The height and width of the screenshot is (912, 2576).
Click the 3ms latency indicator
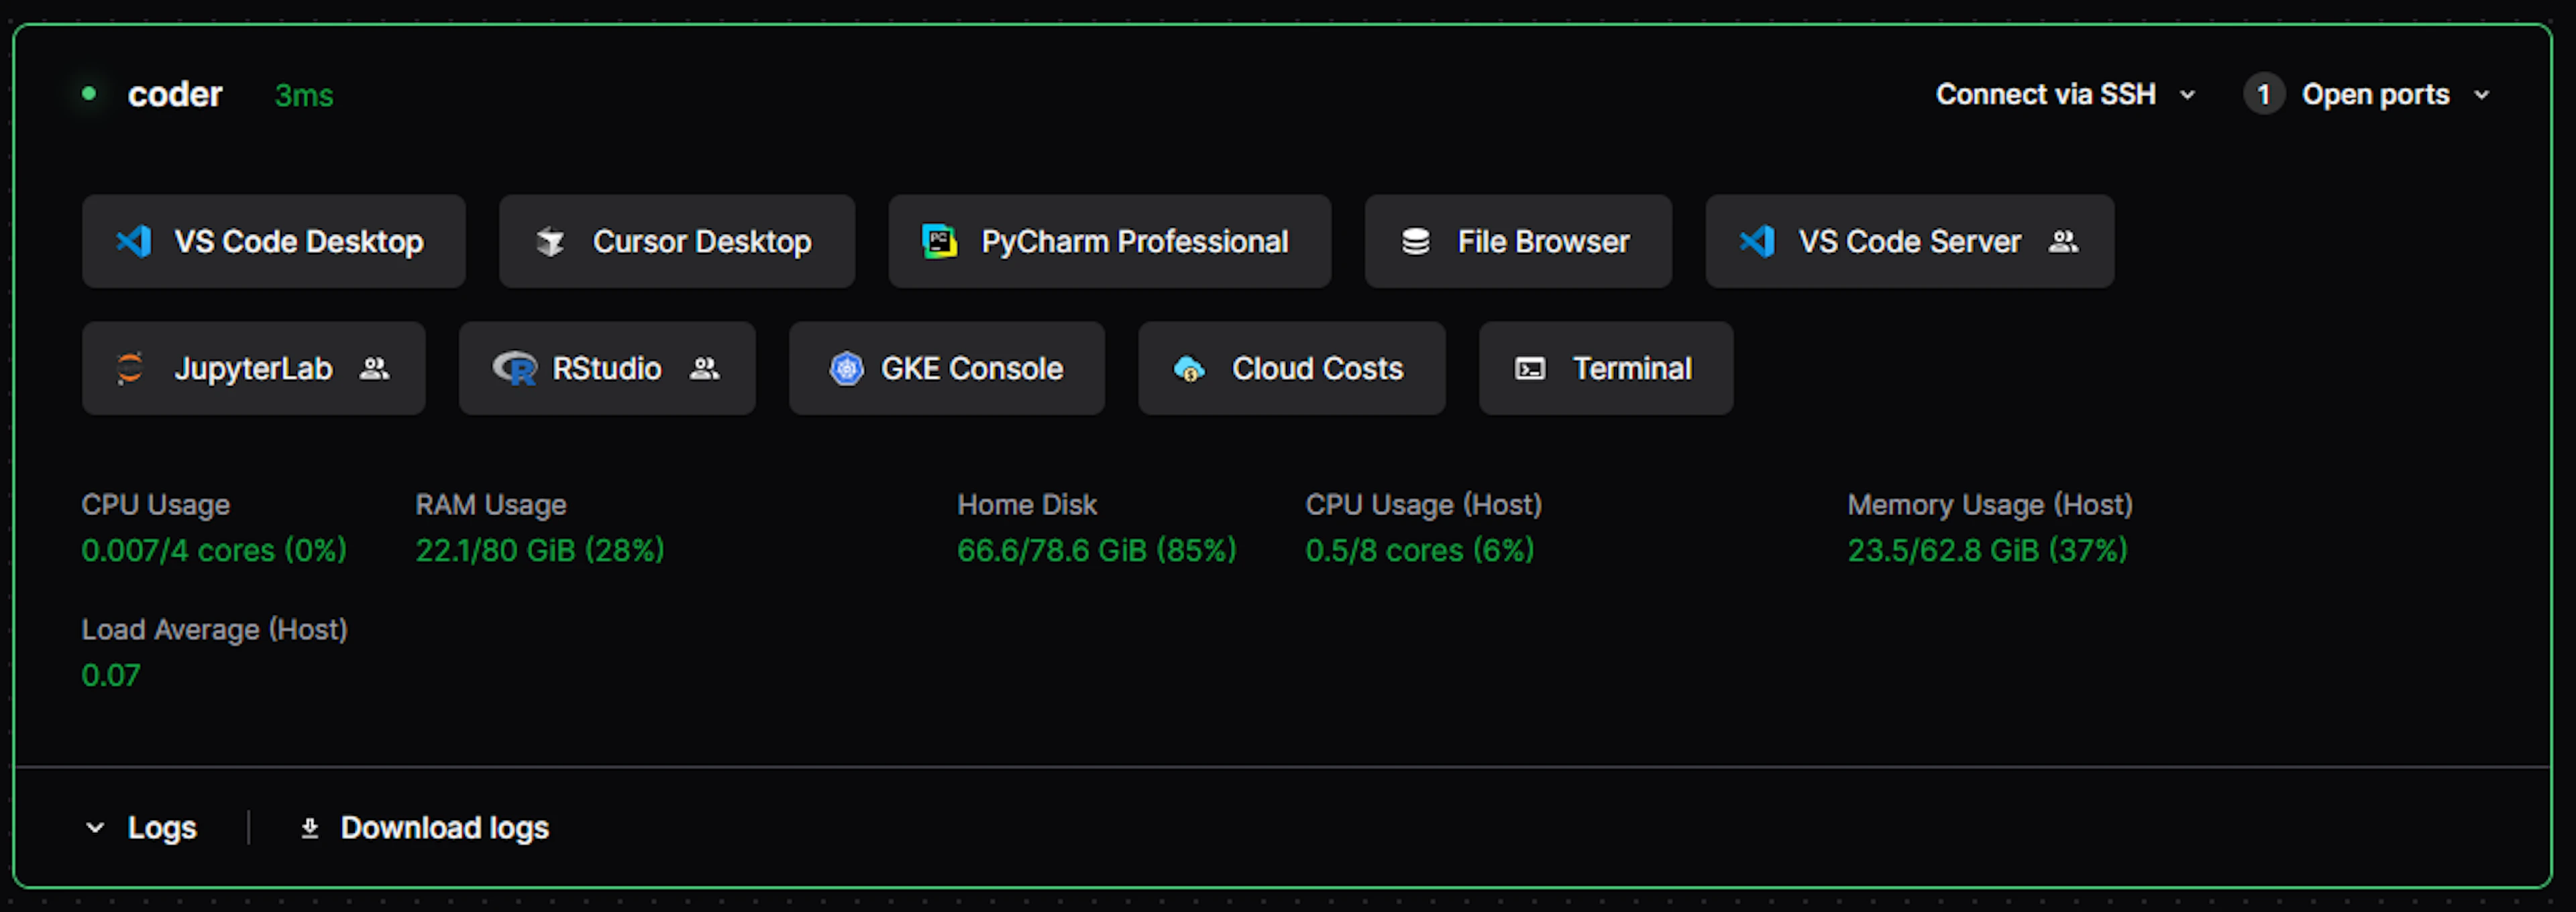[x=304, y=95]
